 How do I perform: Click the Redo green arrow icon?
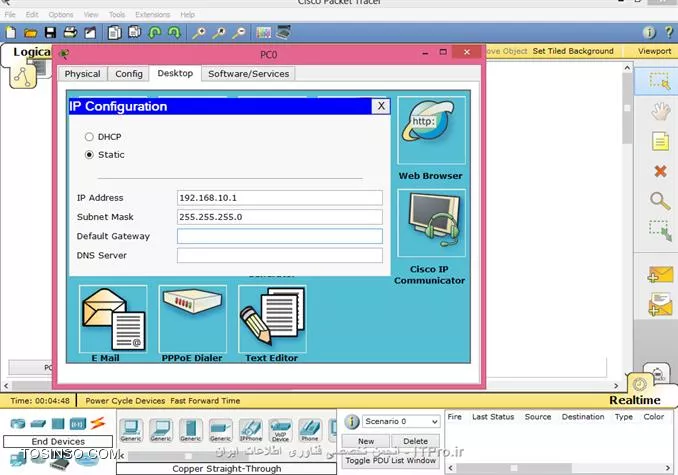click(x=174, y=33)
